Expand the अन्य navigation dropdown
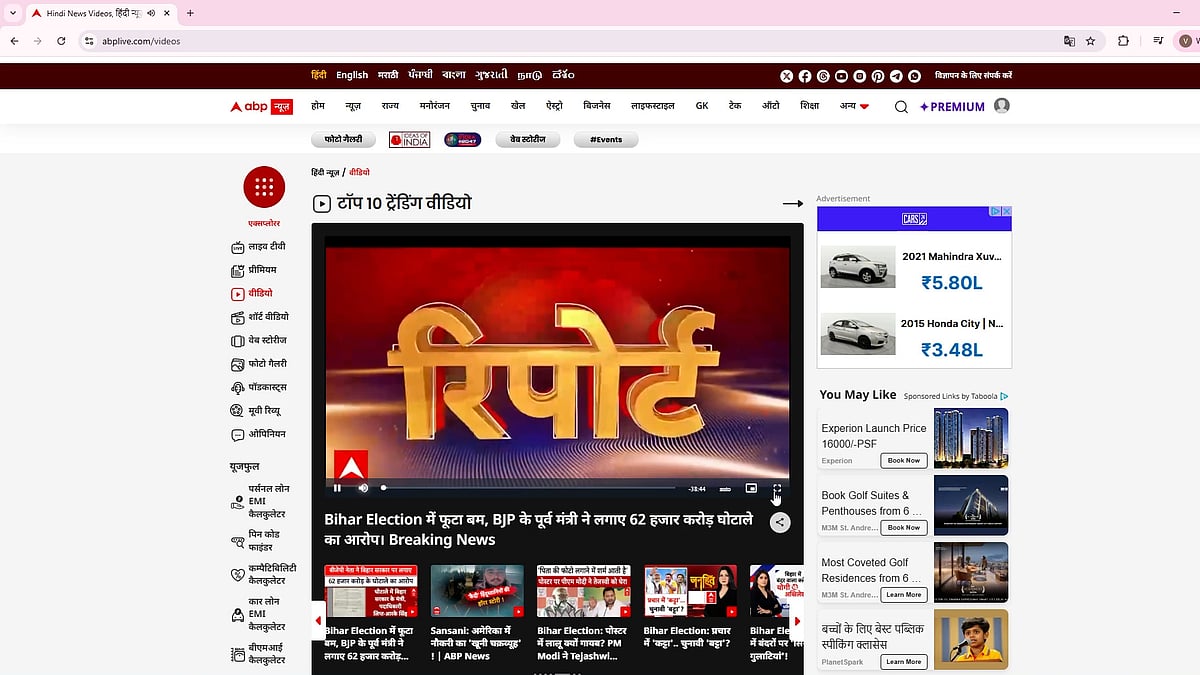This screenshot has width=1200, height=675. [854, 106]
